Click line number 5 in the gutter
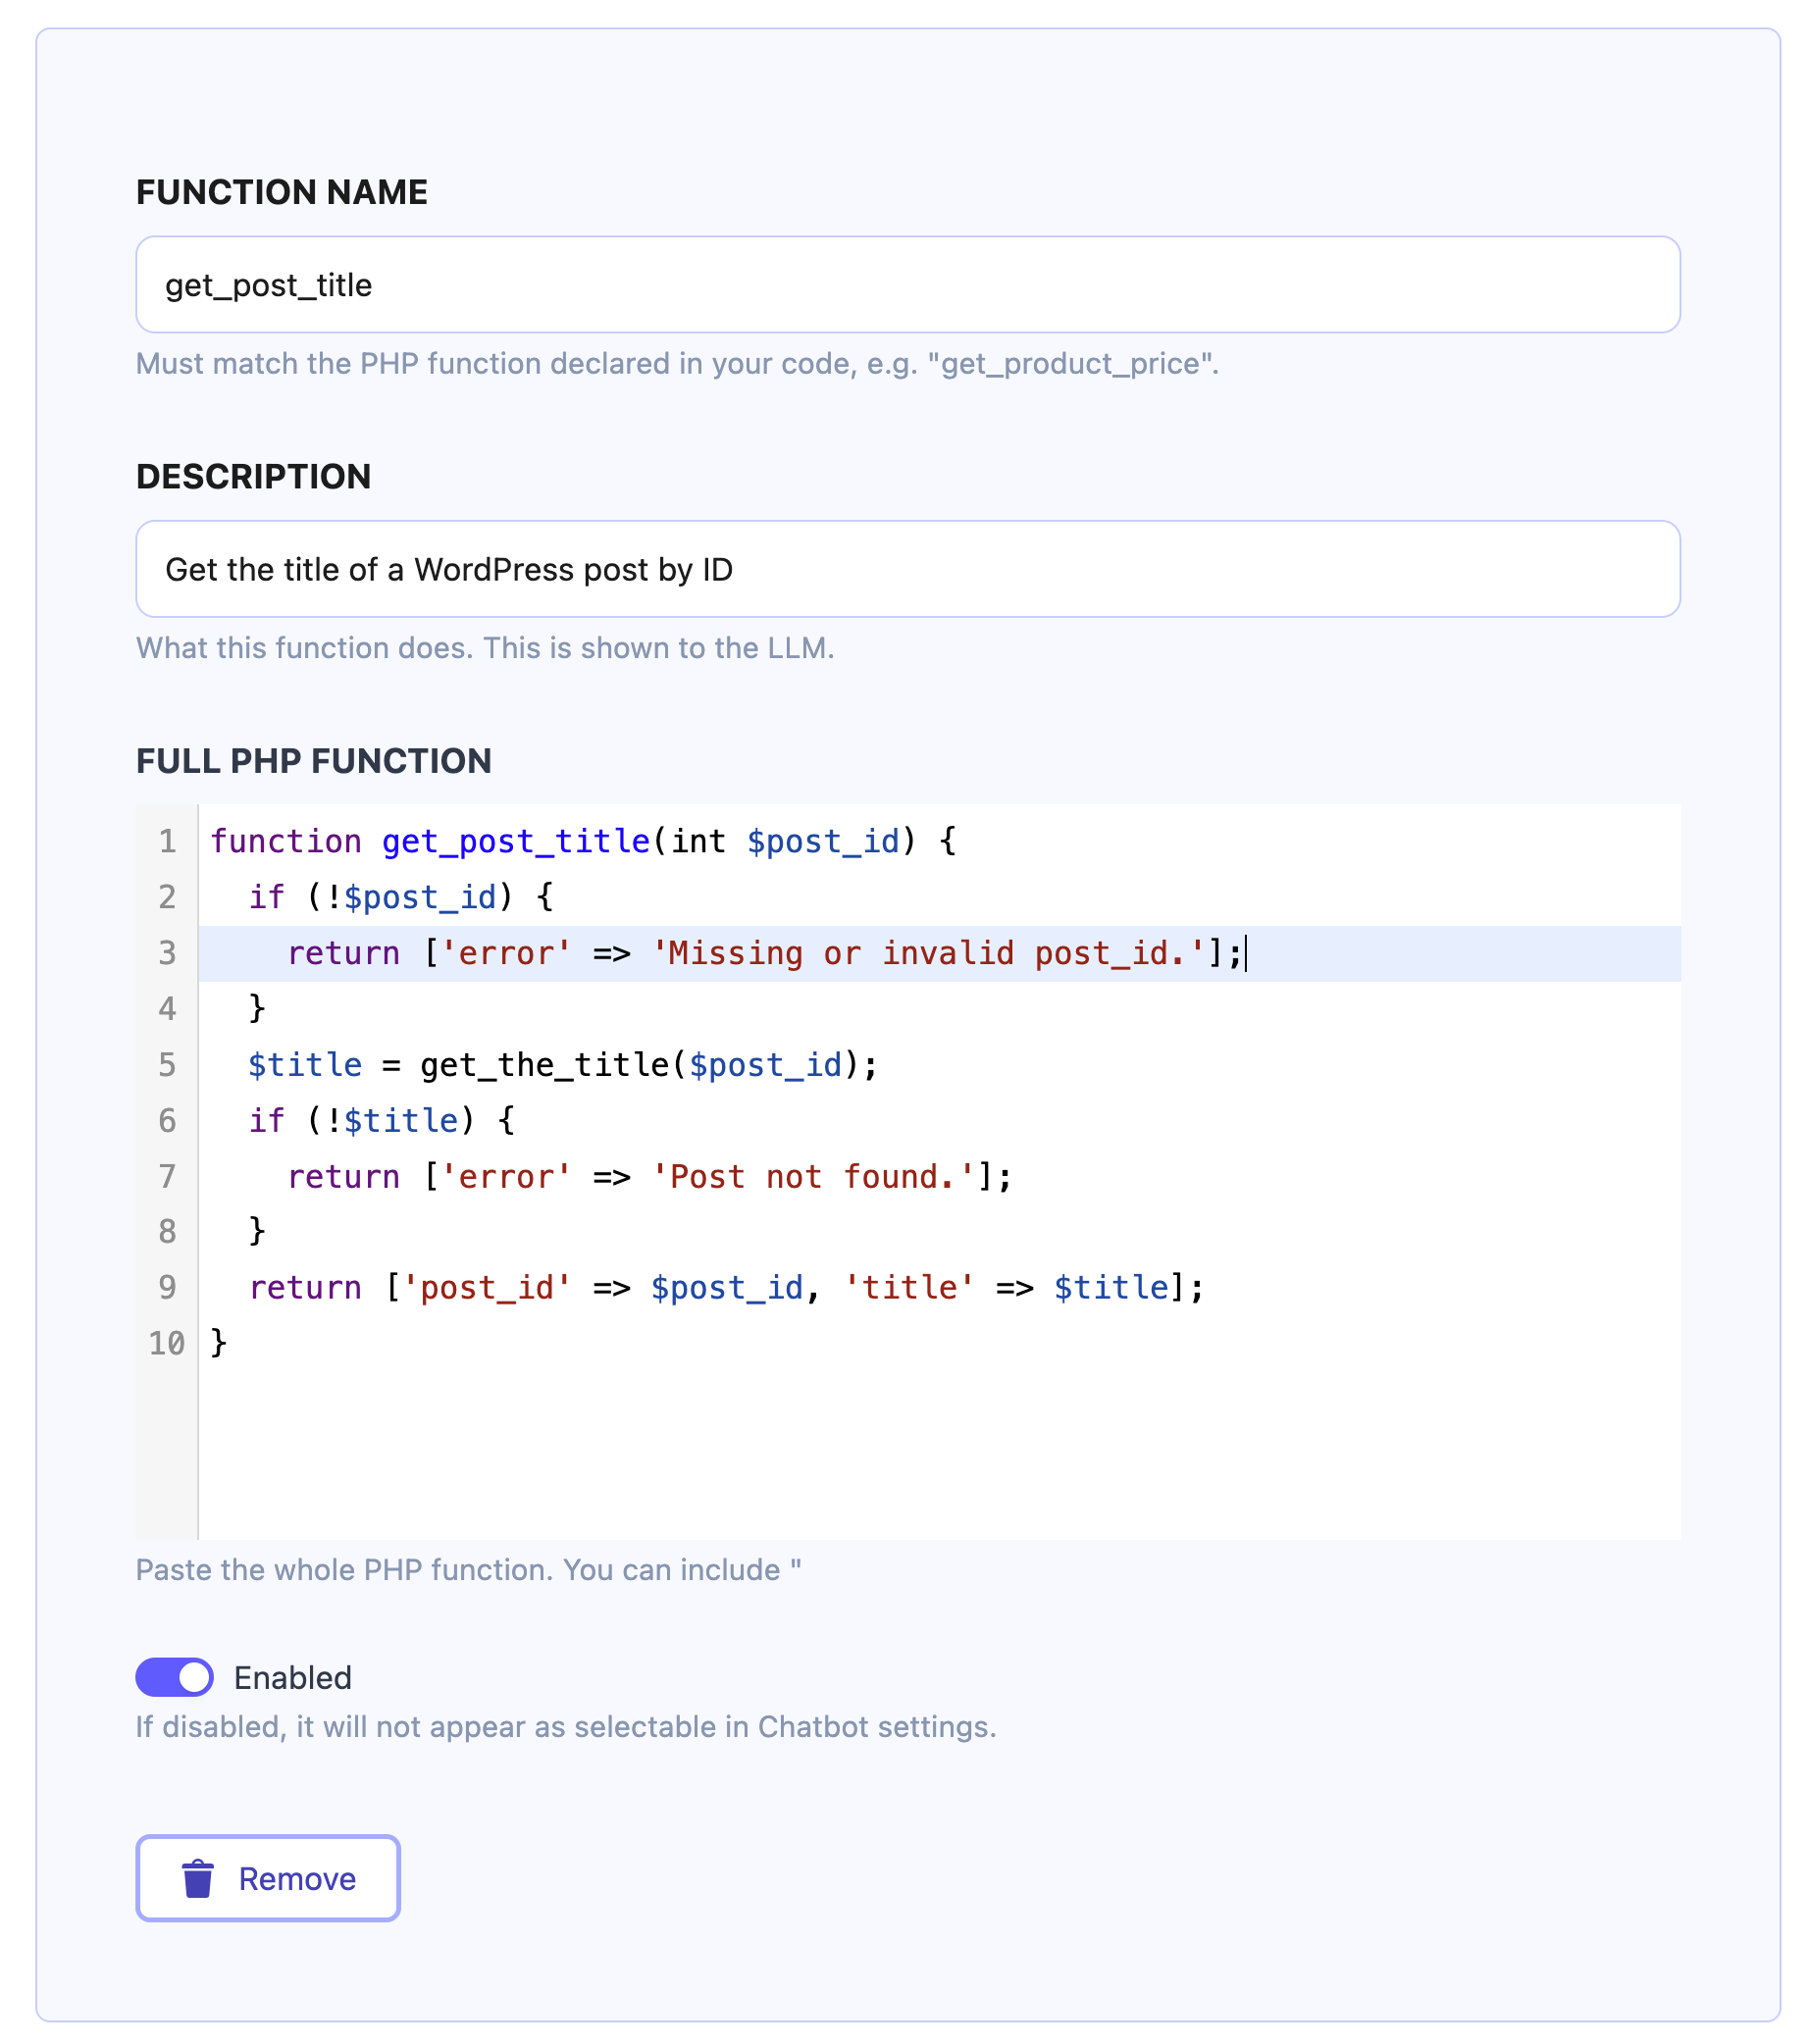This screenshot has height=2044, width=1807. click(x=167, y=1064)
